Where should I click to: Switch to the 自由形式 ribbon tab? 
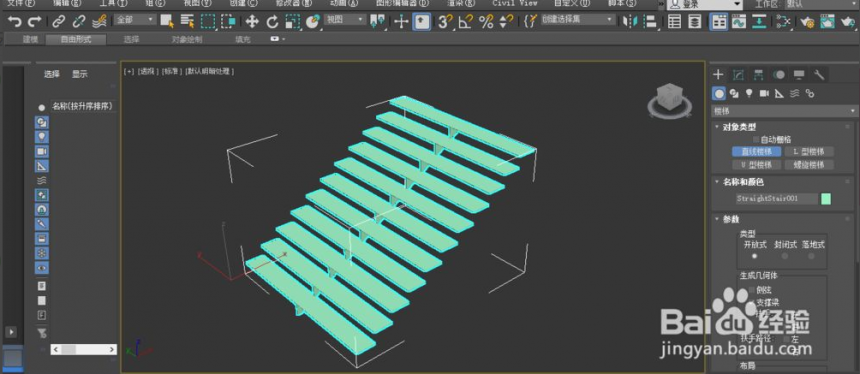pos(76,39)
